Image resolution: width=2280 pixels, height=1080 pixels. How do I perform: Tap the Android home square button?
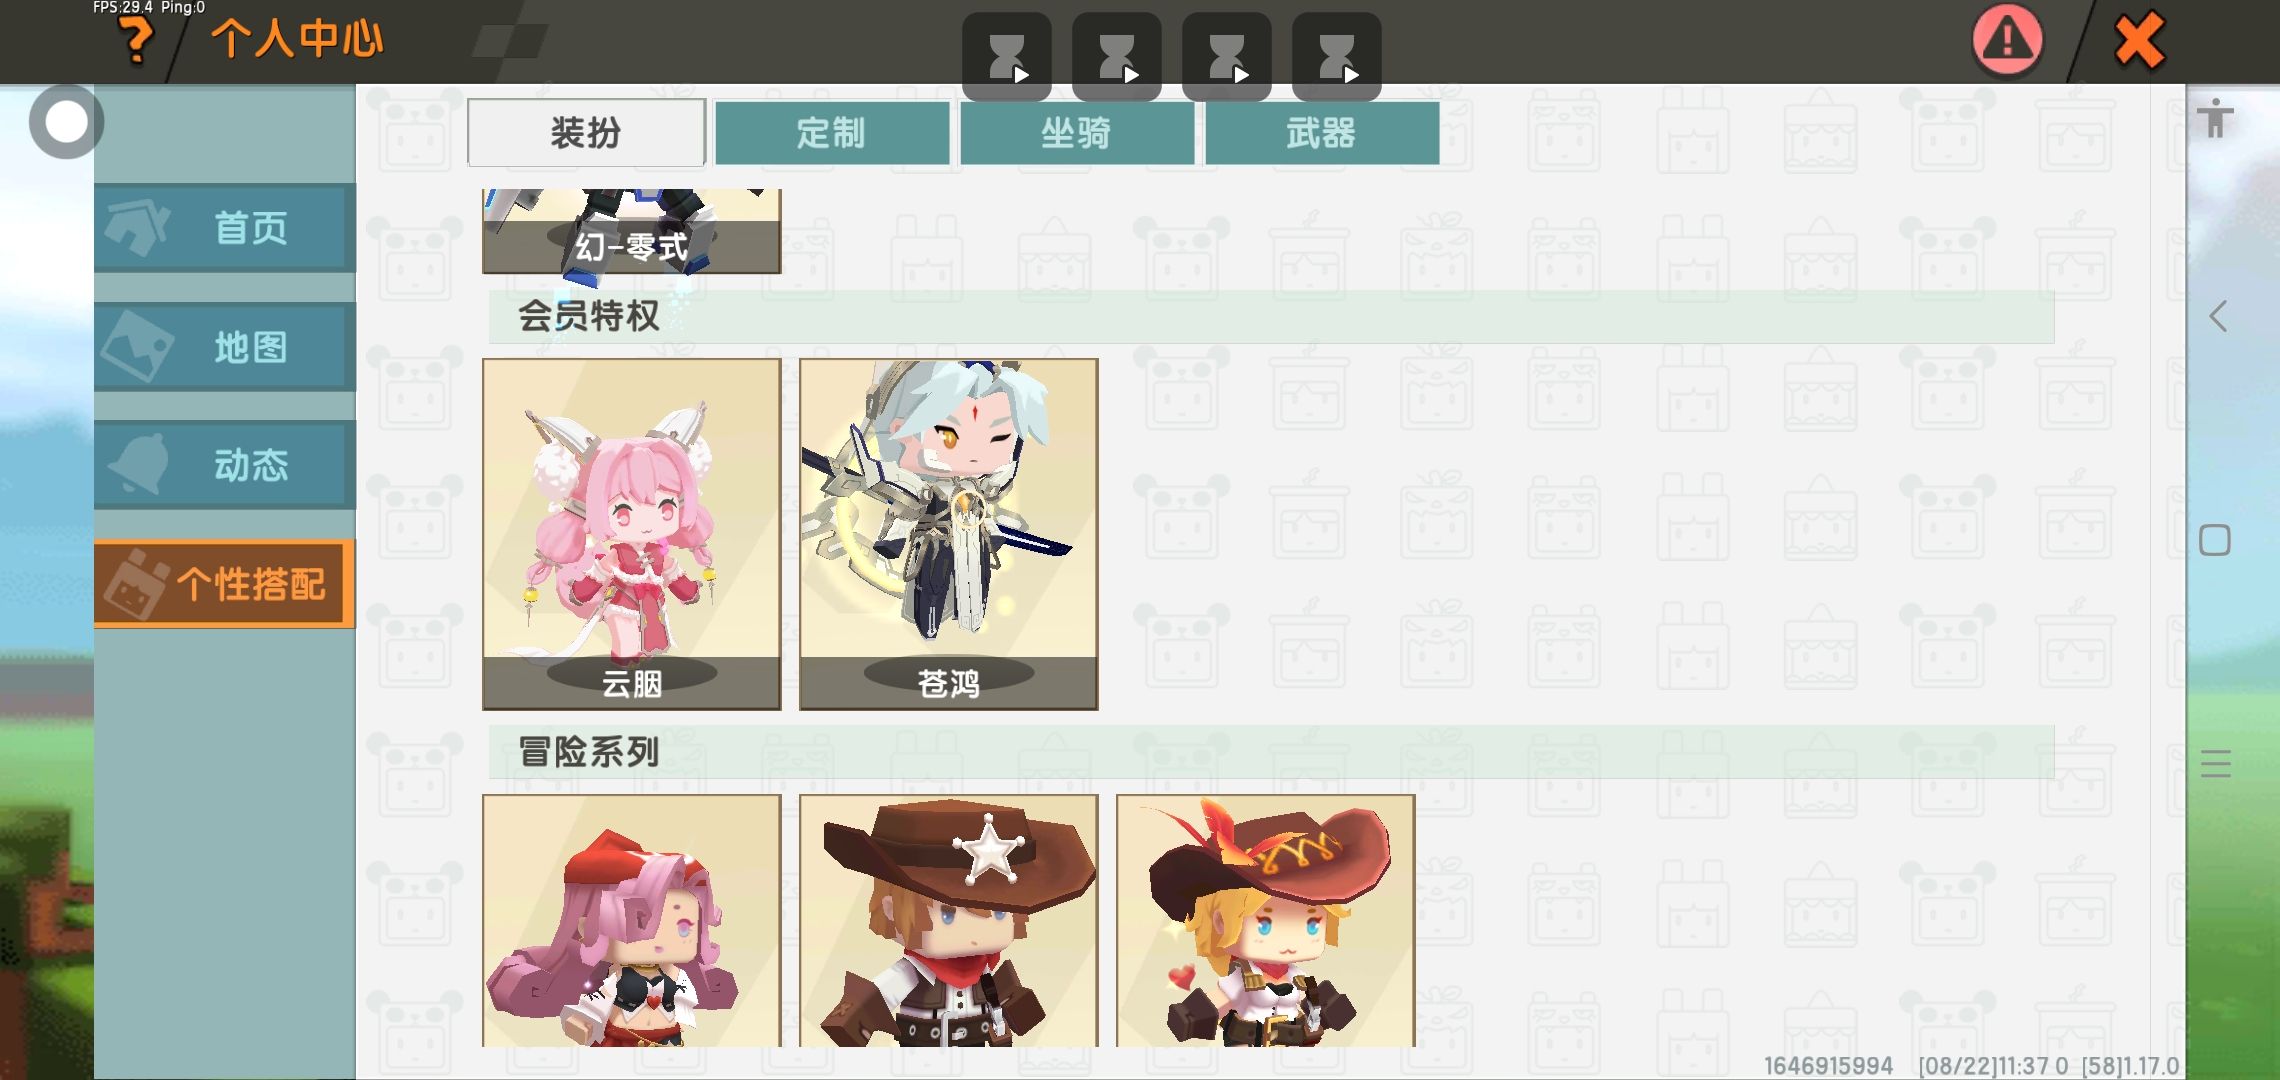(2215, 540)
